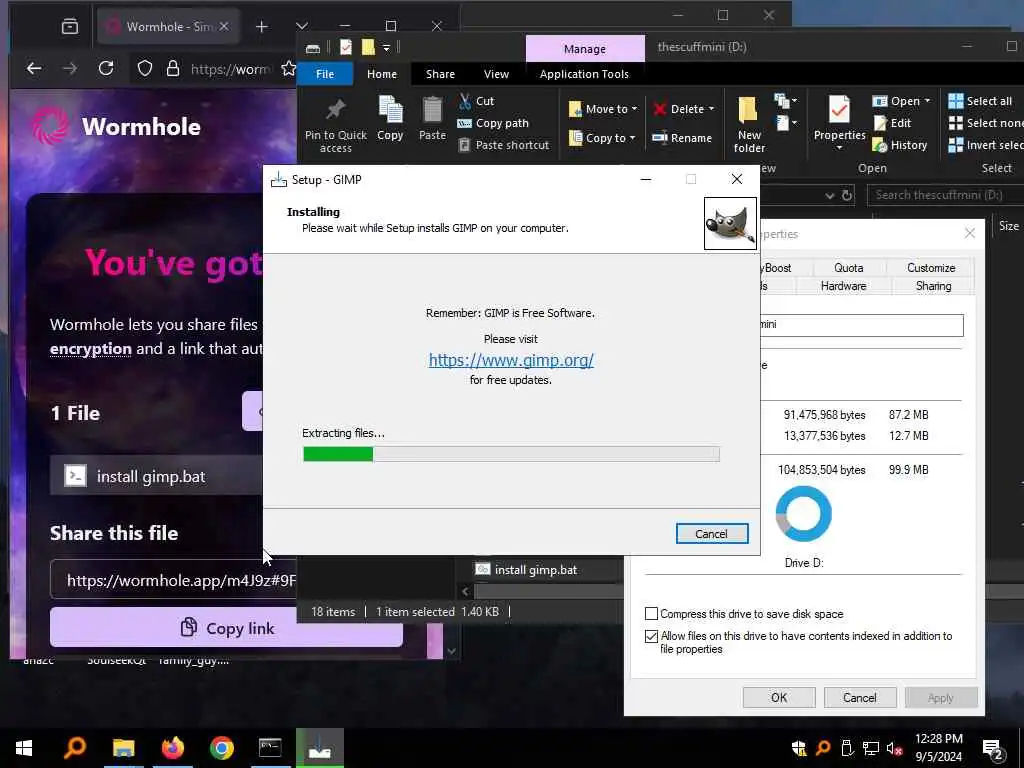
Task: Expand Properties dropdown arrow under ribbon button
Action: coord(839,148)
